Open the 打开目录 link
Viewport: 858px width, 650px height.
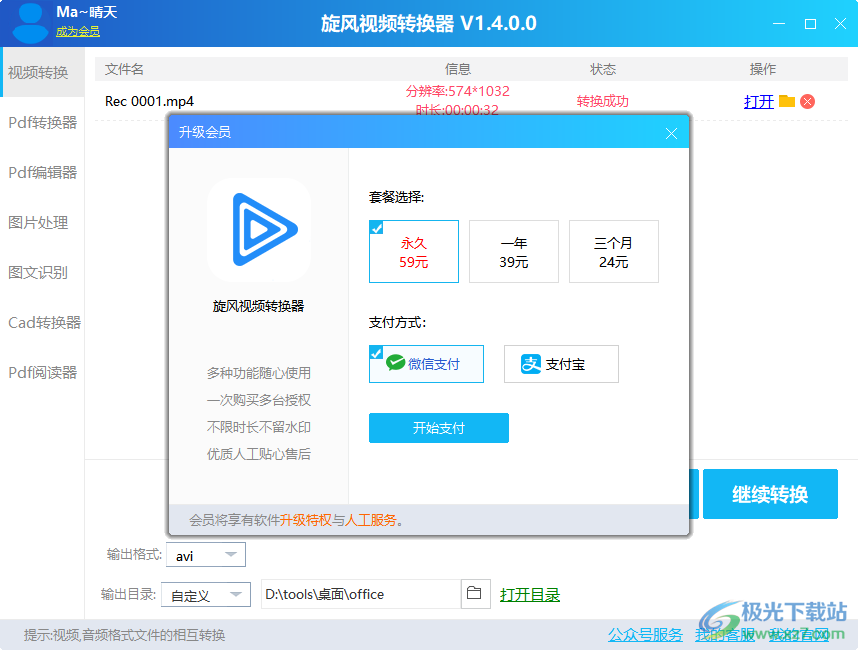coord(530,593)
